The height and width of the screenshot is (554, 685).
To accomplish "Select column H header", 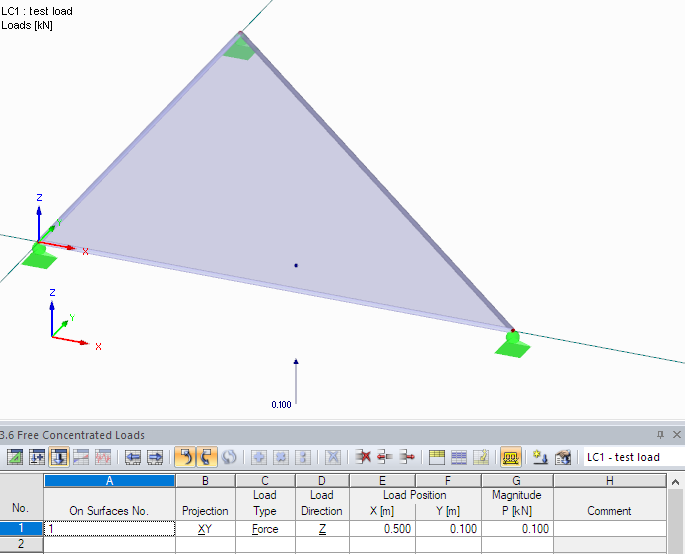I will (610, 481).
